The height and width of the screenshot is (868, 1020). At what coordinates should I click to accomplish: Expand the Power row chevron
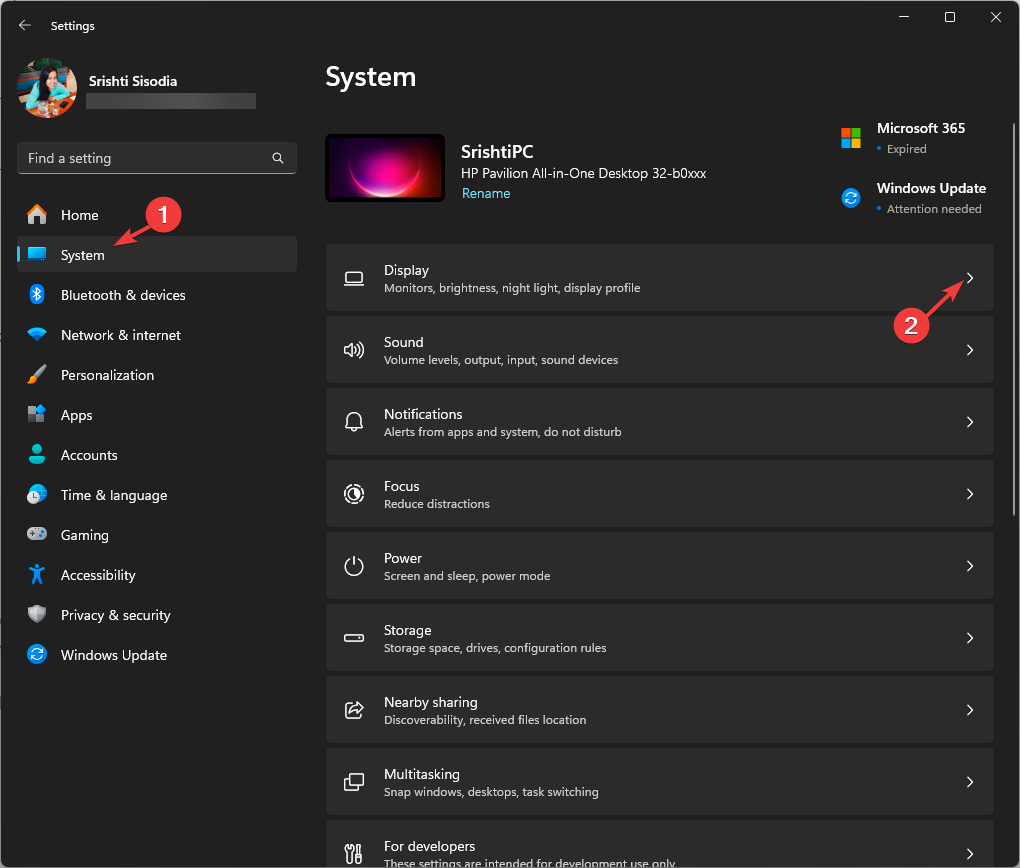(970, 566)
